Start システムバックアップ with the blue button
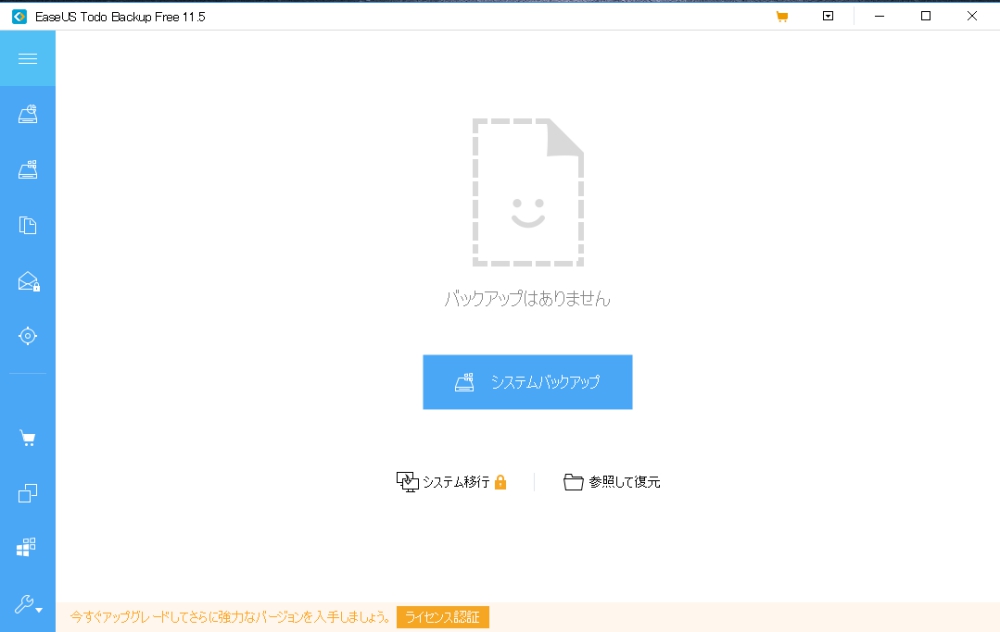This screenshot has width=1000, height=632. 527,382
